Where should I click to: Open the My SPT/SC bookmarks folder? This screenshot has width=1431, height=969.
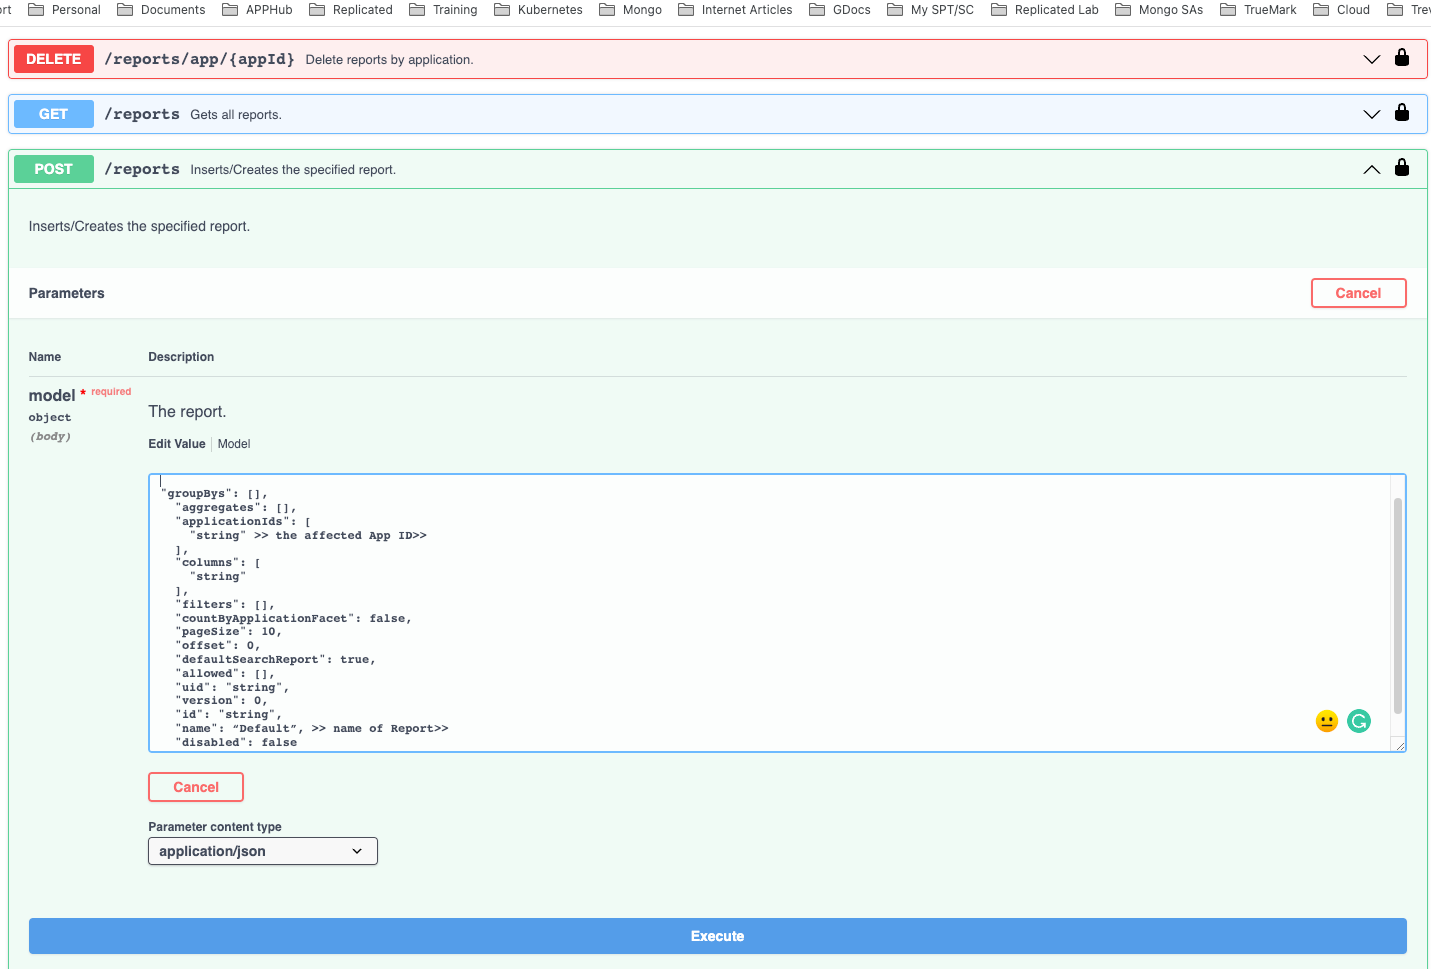(931, 10)
